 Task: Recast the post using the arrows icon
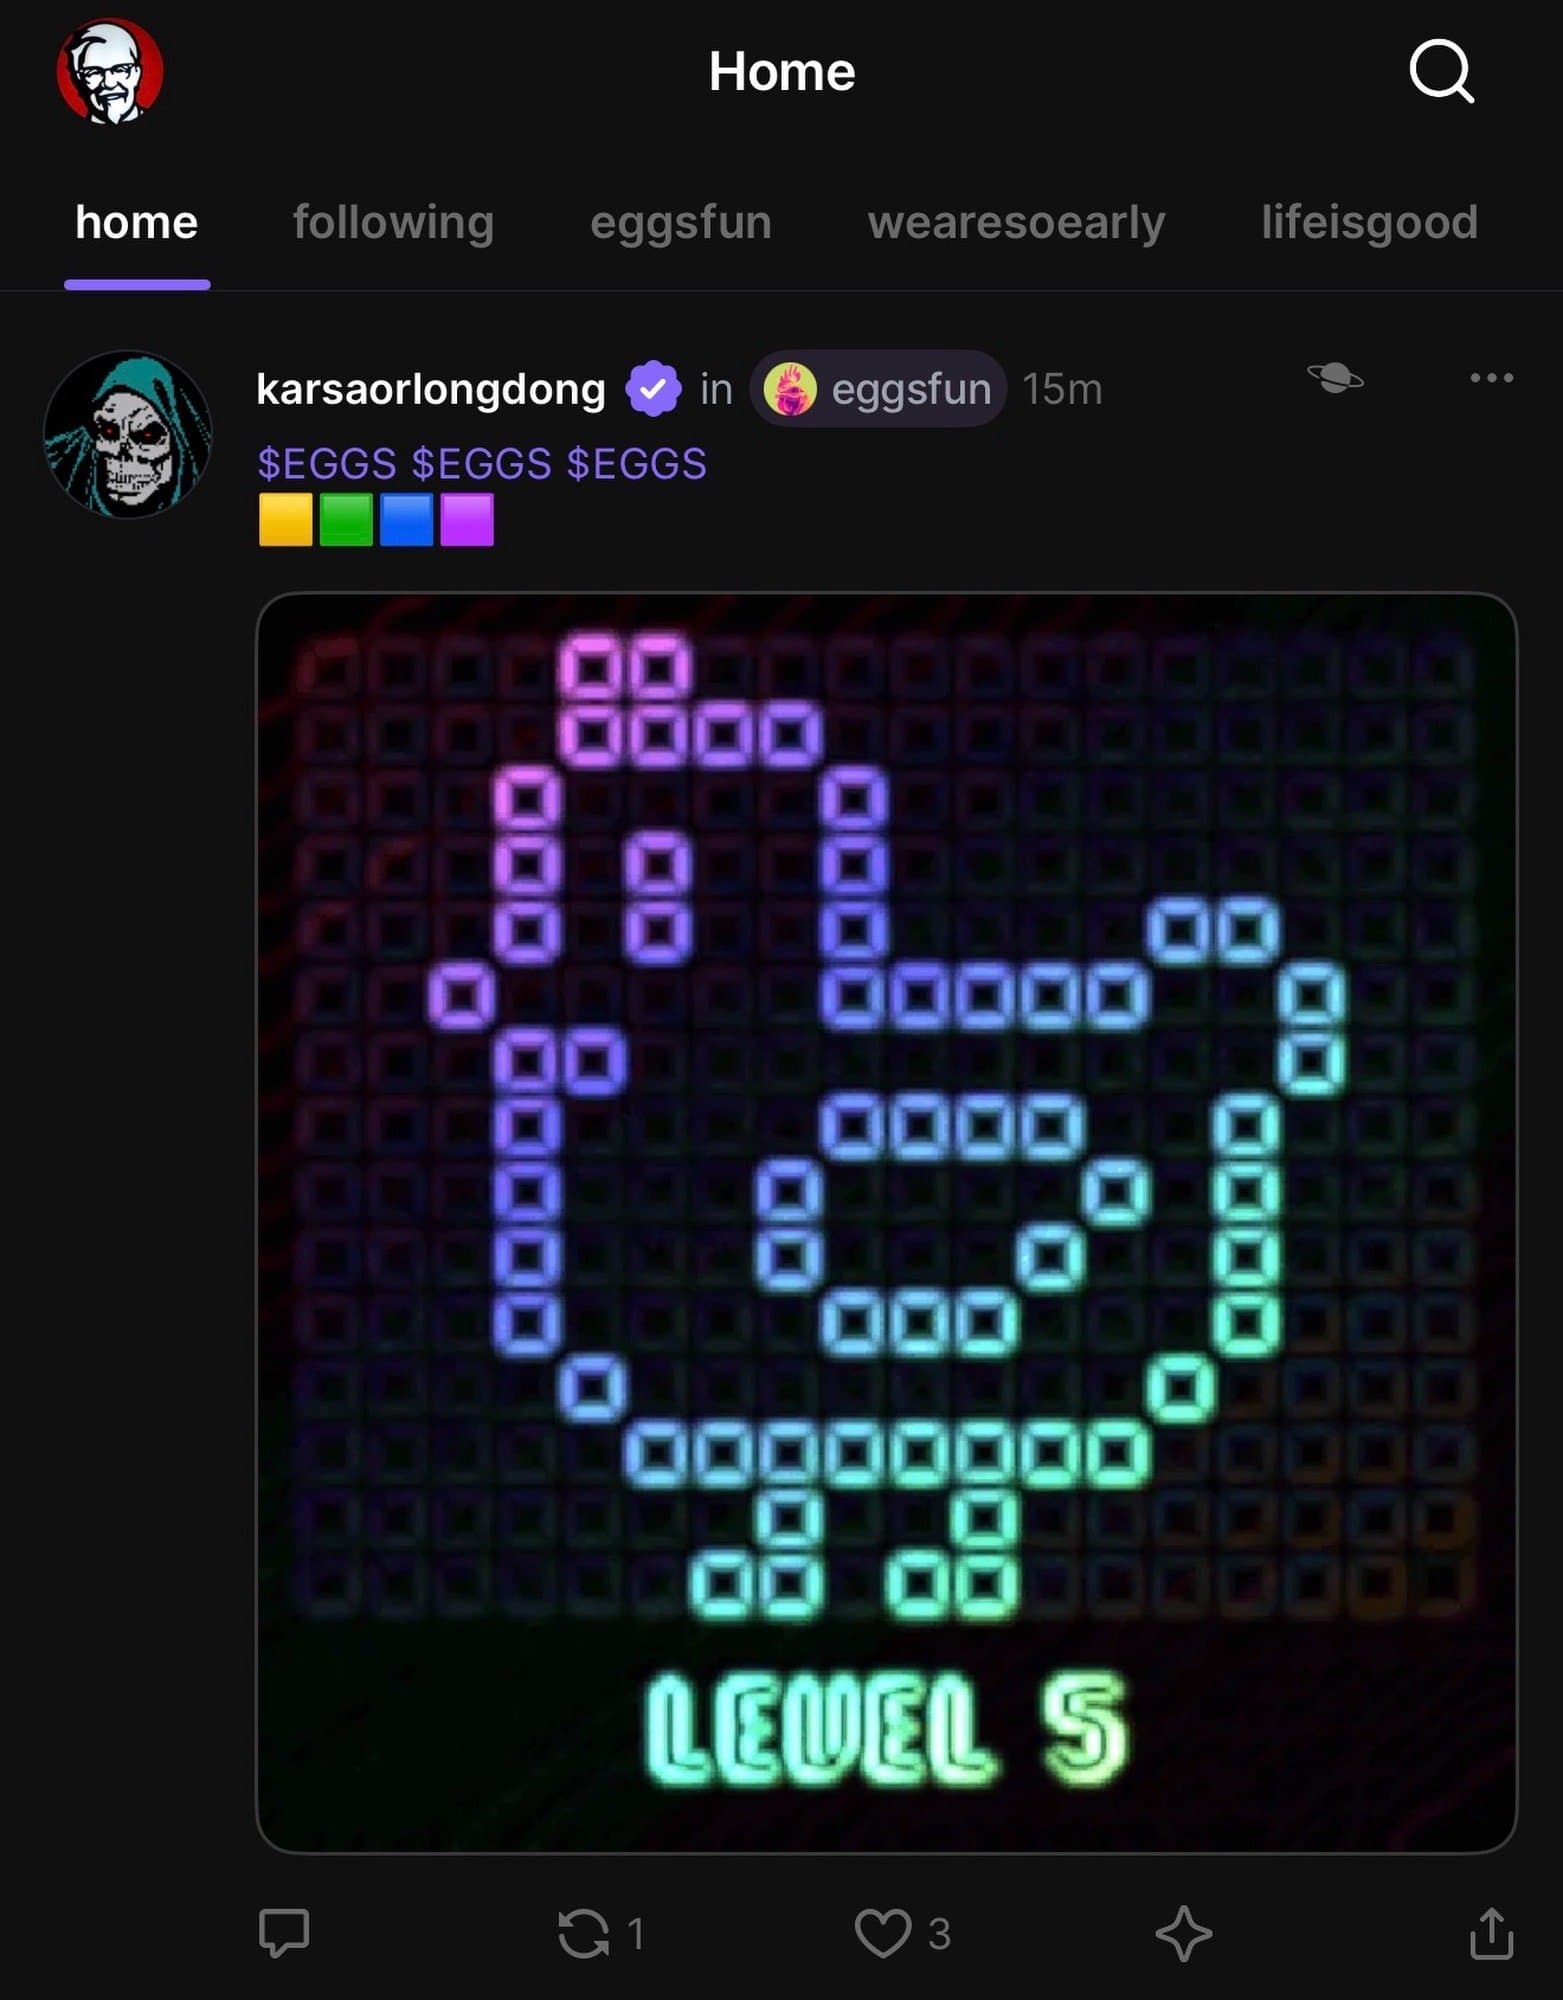[x=584, y=1932]
